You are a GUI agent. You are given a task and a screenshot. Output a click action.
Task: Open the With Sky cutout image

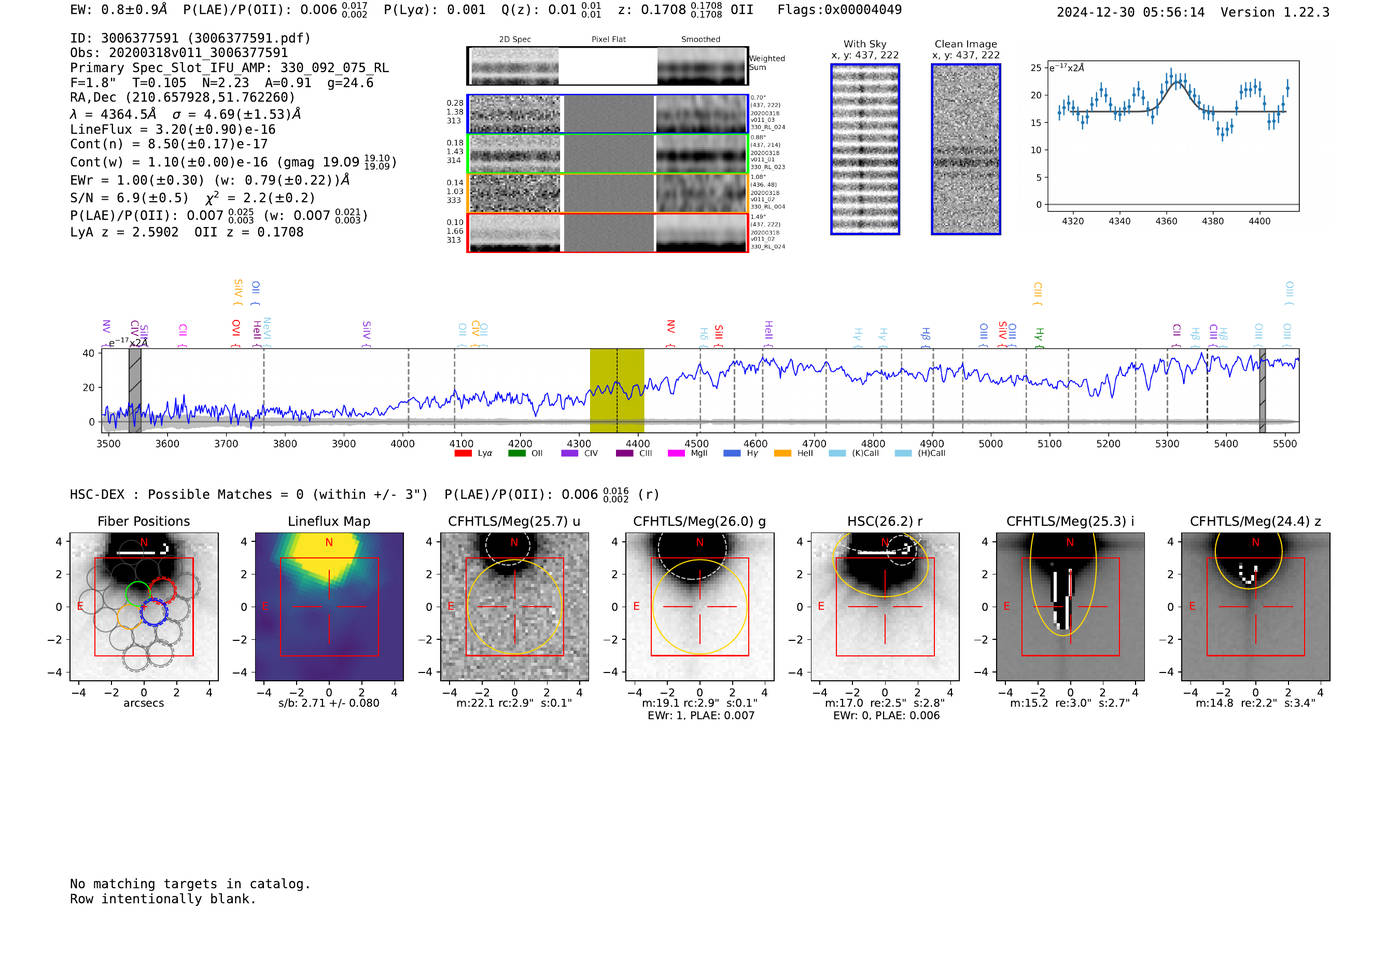coord(865,149)
